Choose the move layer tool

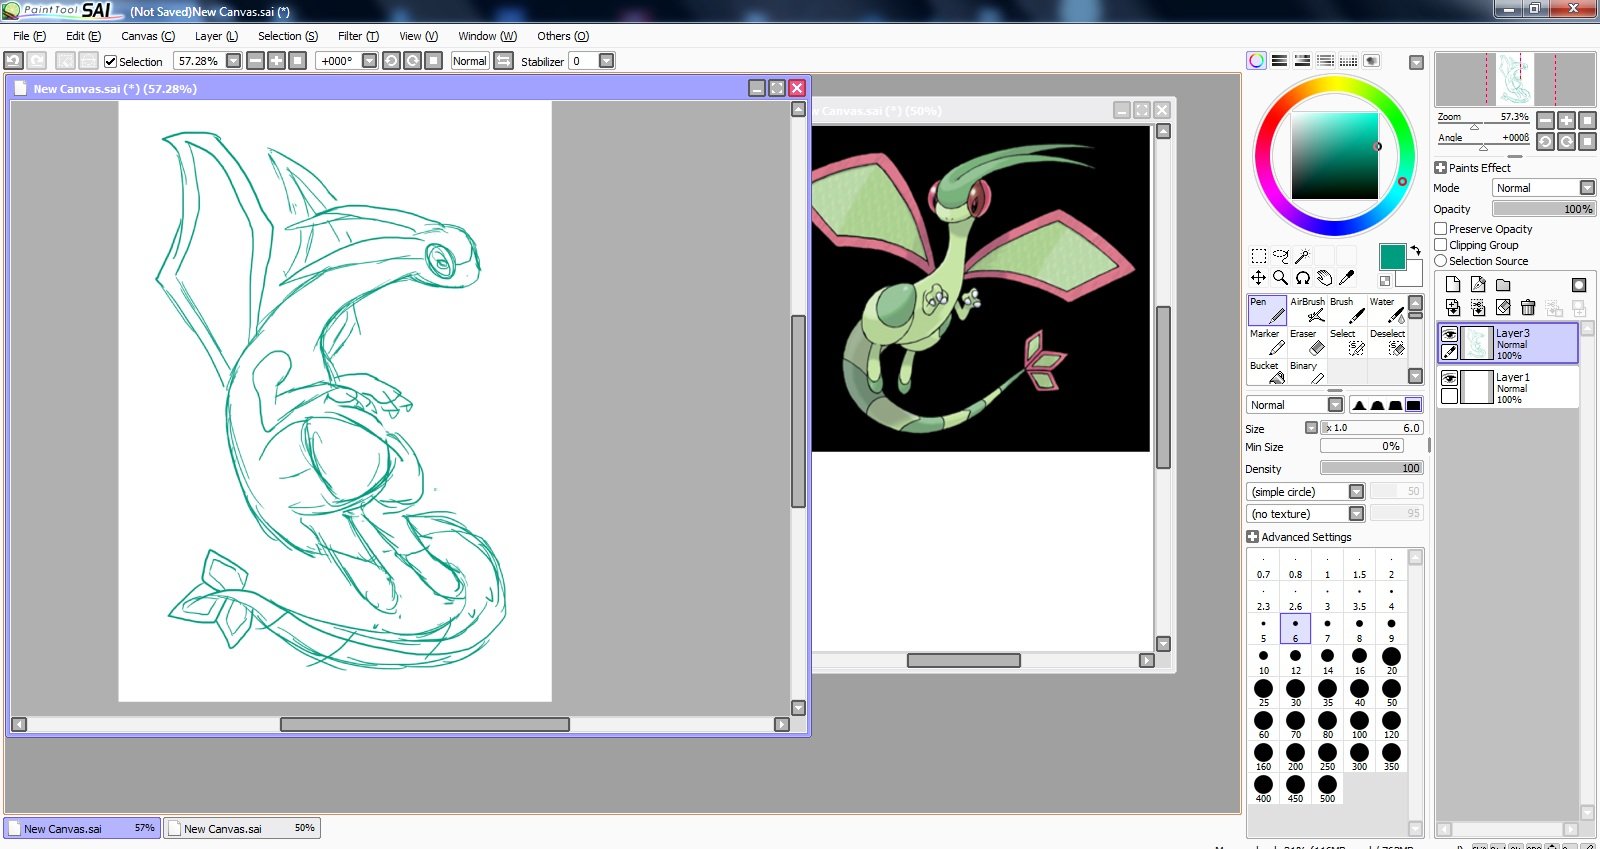1259,278
